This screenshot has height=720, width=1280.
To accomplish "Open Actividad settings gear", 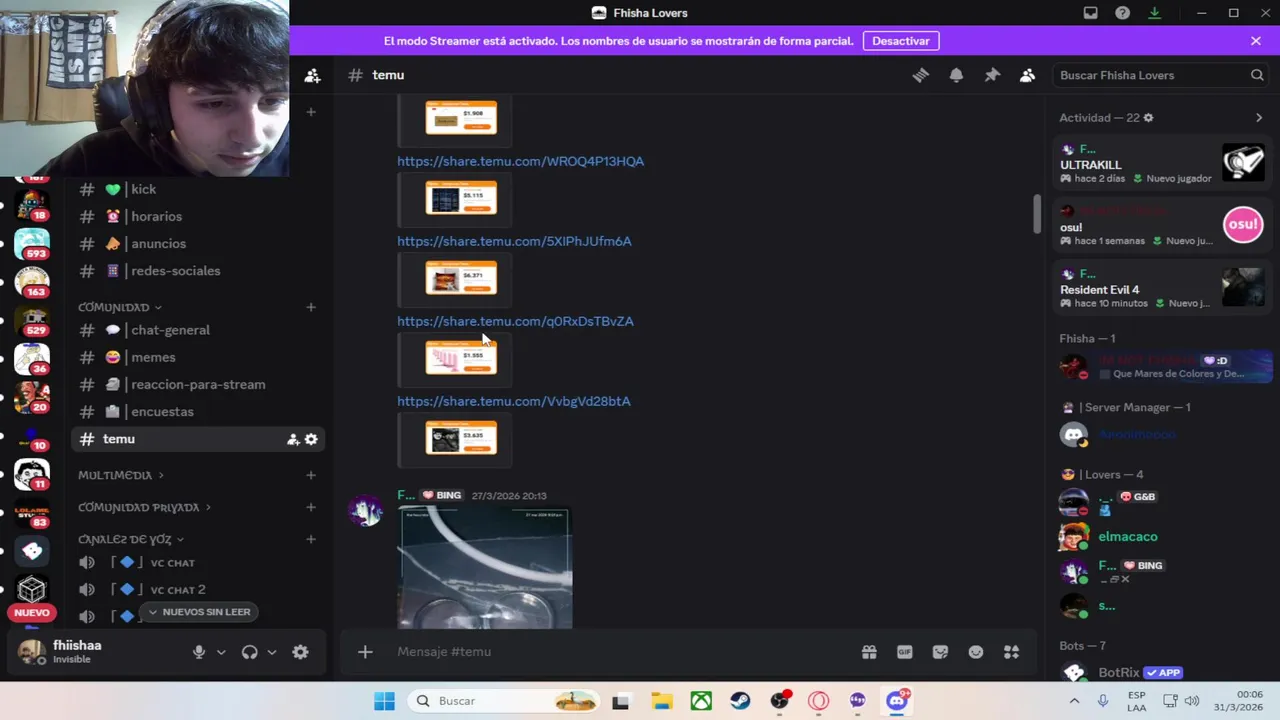I will (1148, 118).
